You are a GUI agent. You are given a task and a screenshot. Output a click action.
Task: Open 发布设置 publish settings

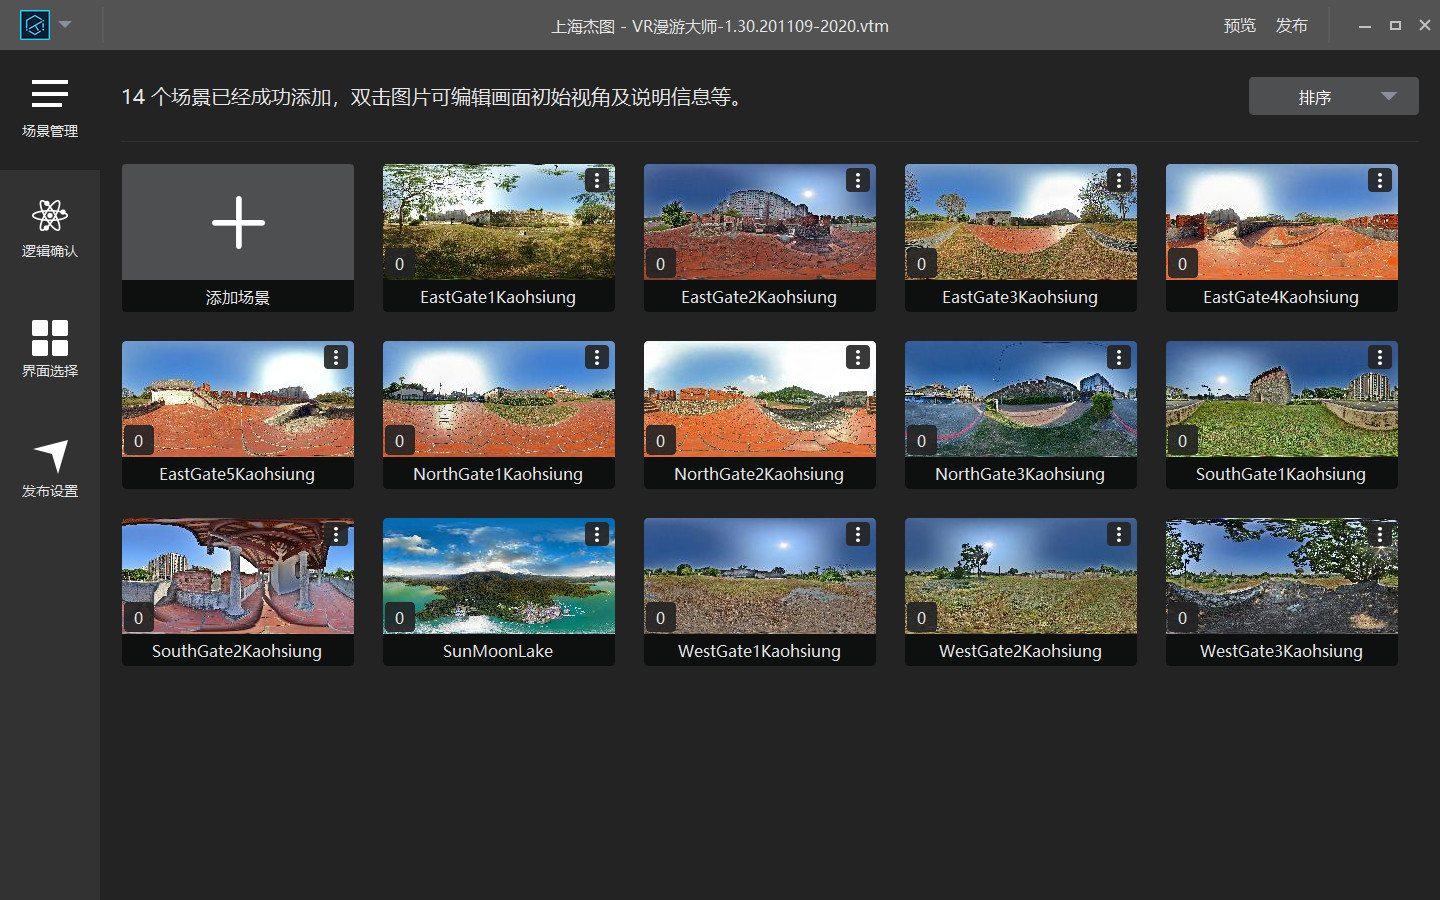tap(49, 468)
